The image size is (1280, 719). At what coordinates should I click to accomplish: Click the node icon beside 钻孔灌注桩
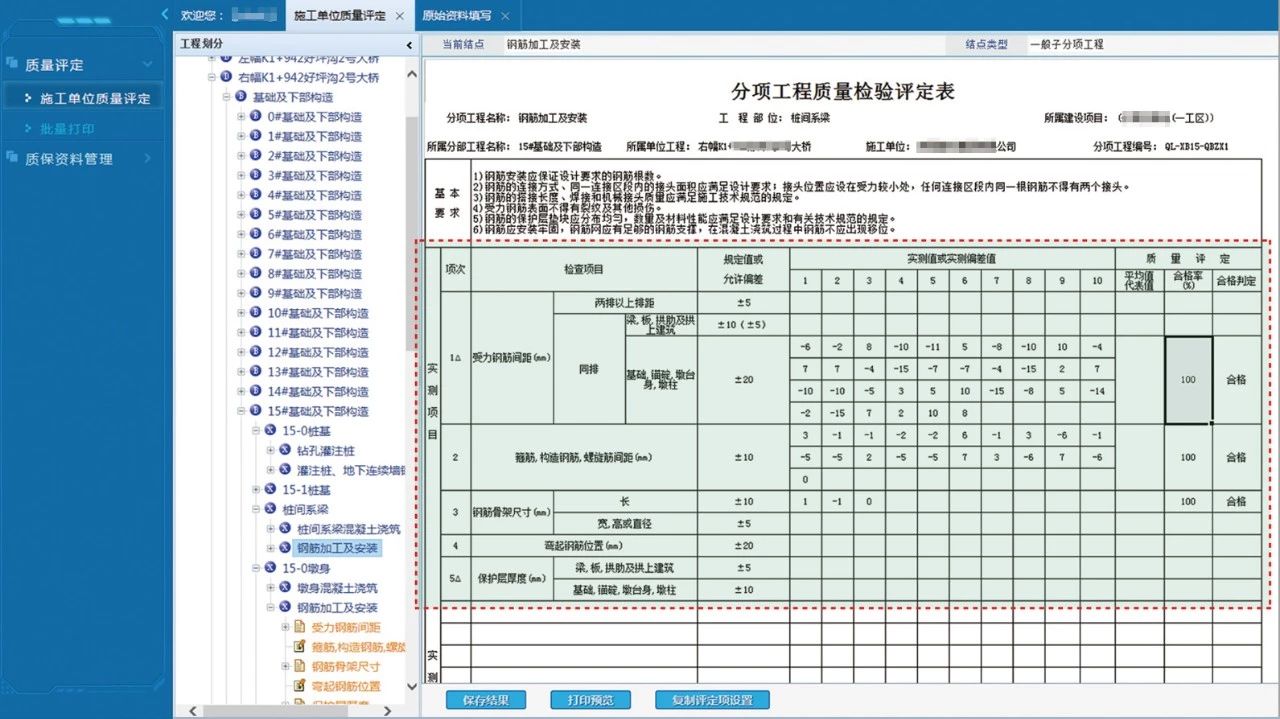pos(286,450)
